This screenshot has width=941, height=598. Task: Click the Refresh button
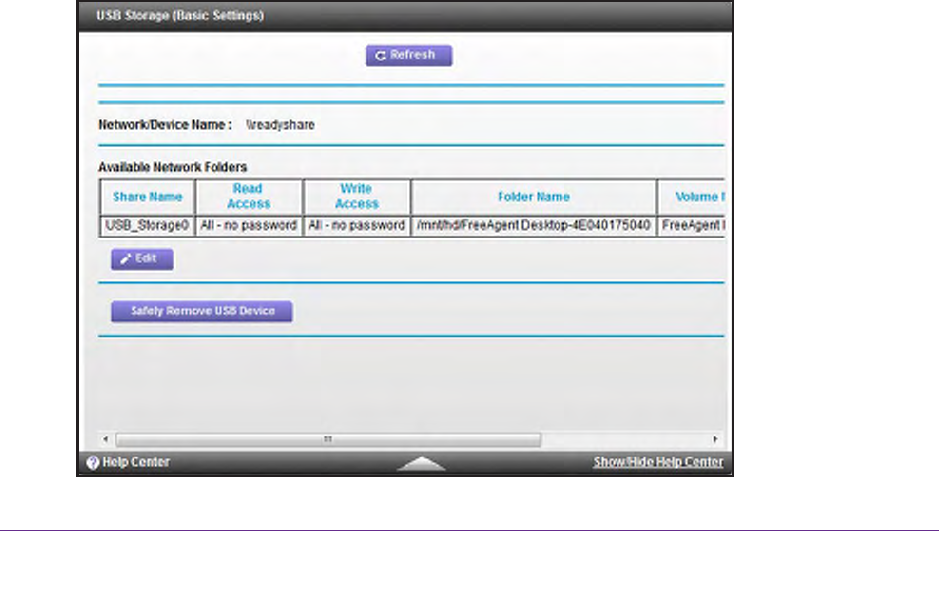click(x=409, y=55)
